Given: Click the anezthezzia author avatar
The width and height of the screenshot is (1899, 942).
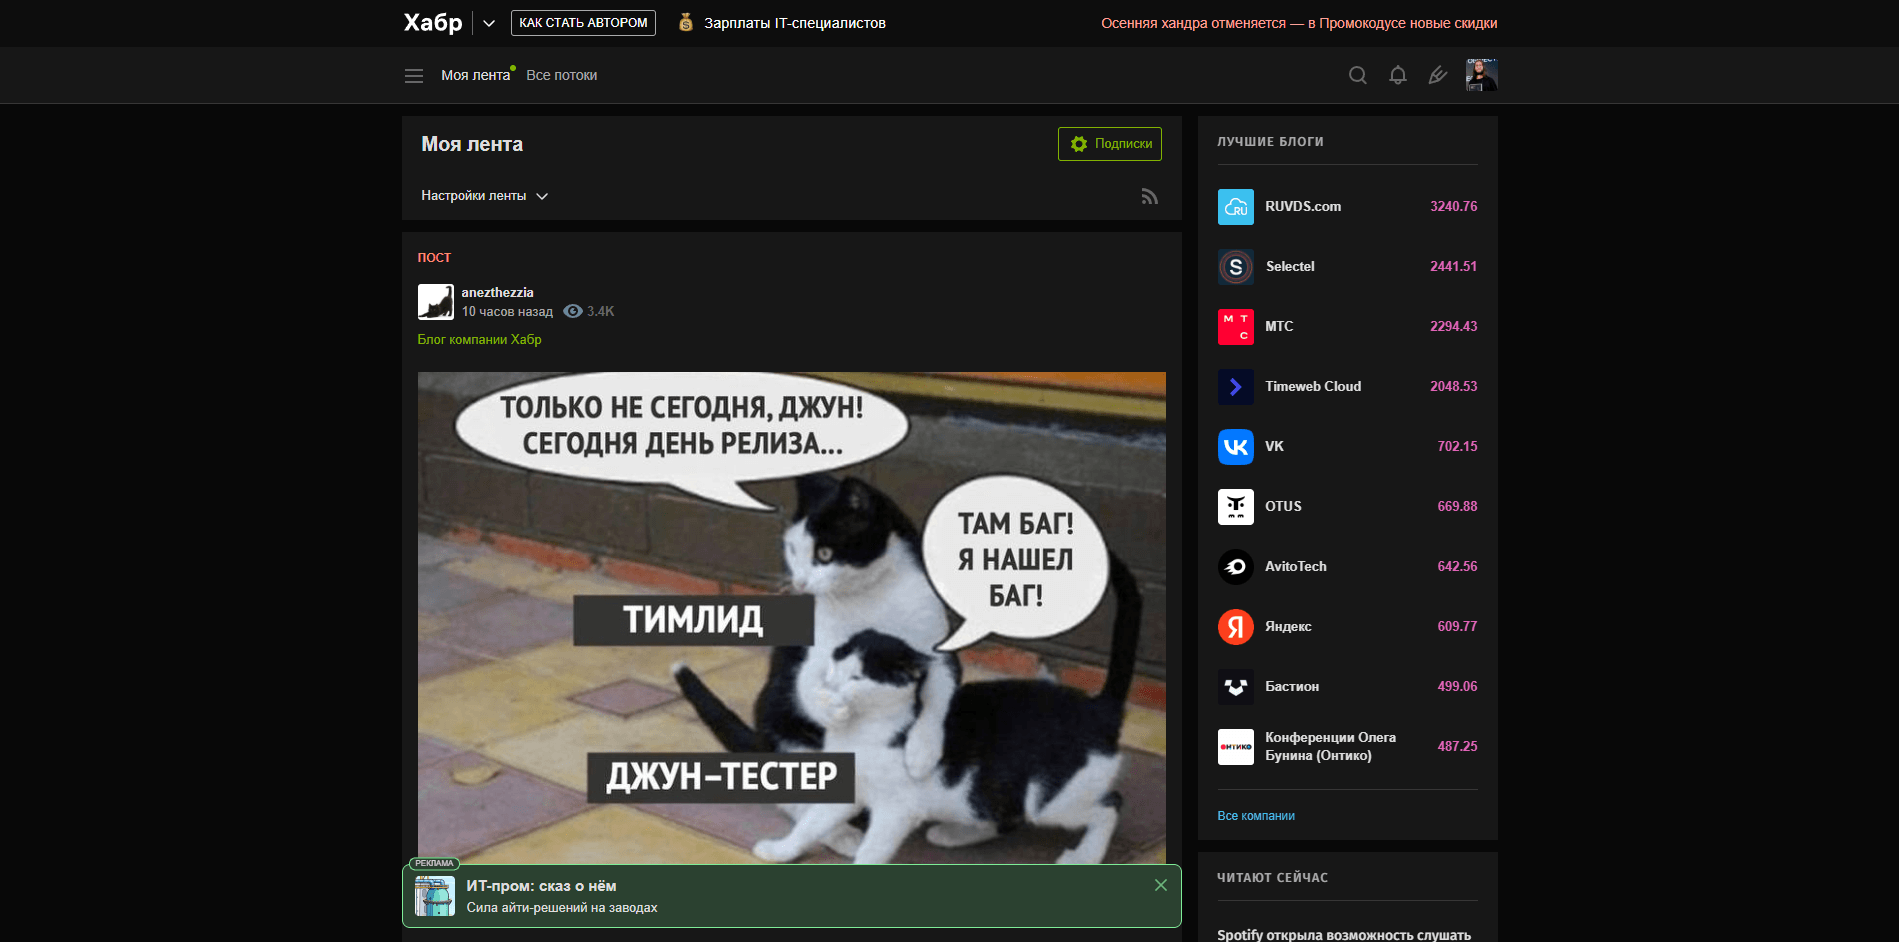Looking at the screenshot, I should coord(436,302).
